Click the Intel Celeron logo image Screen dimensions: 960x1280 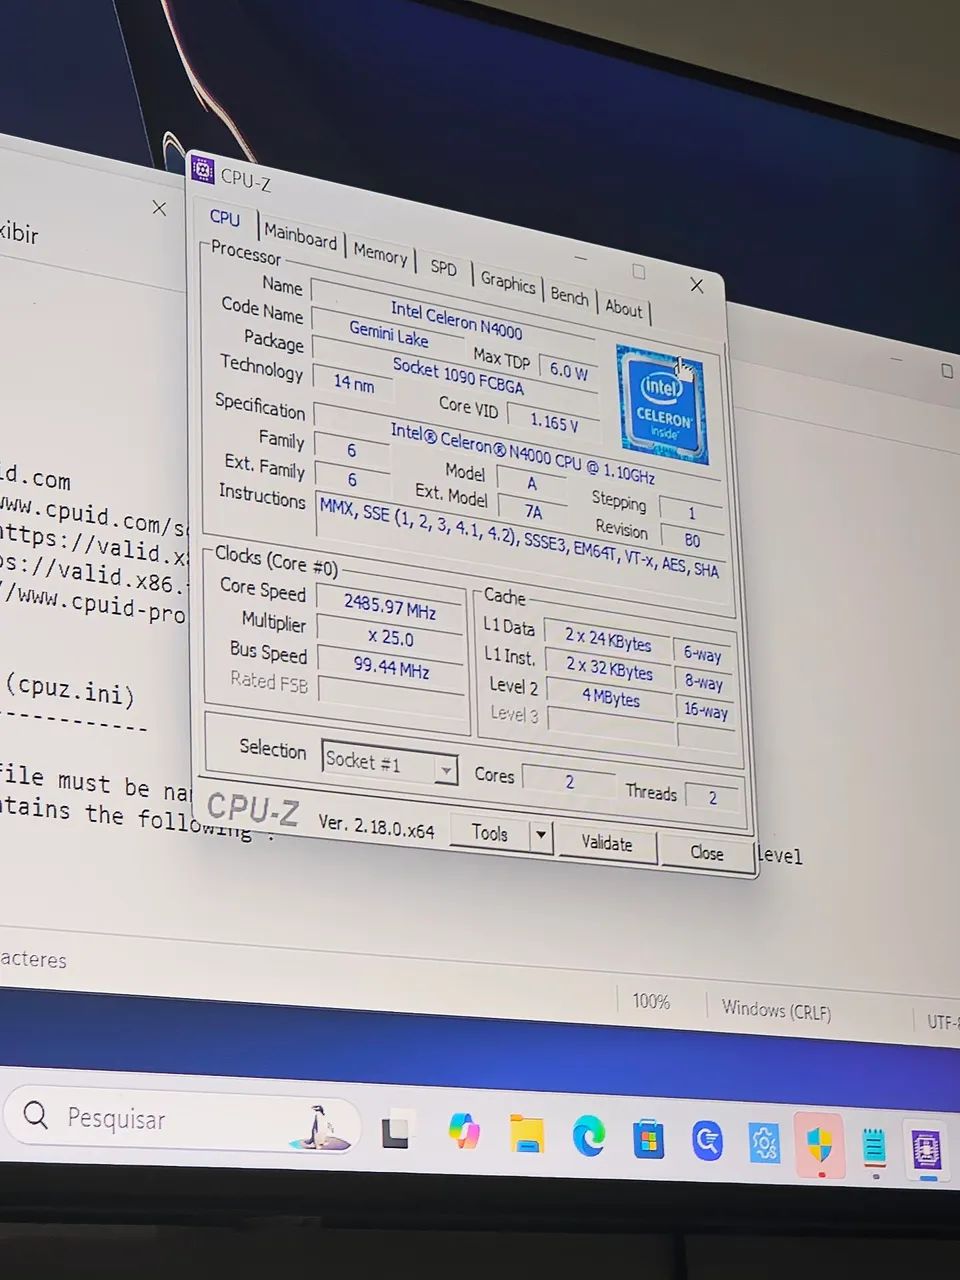[x=662, y=405]
